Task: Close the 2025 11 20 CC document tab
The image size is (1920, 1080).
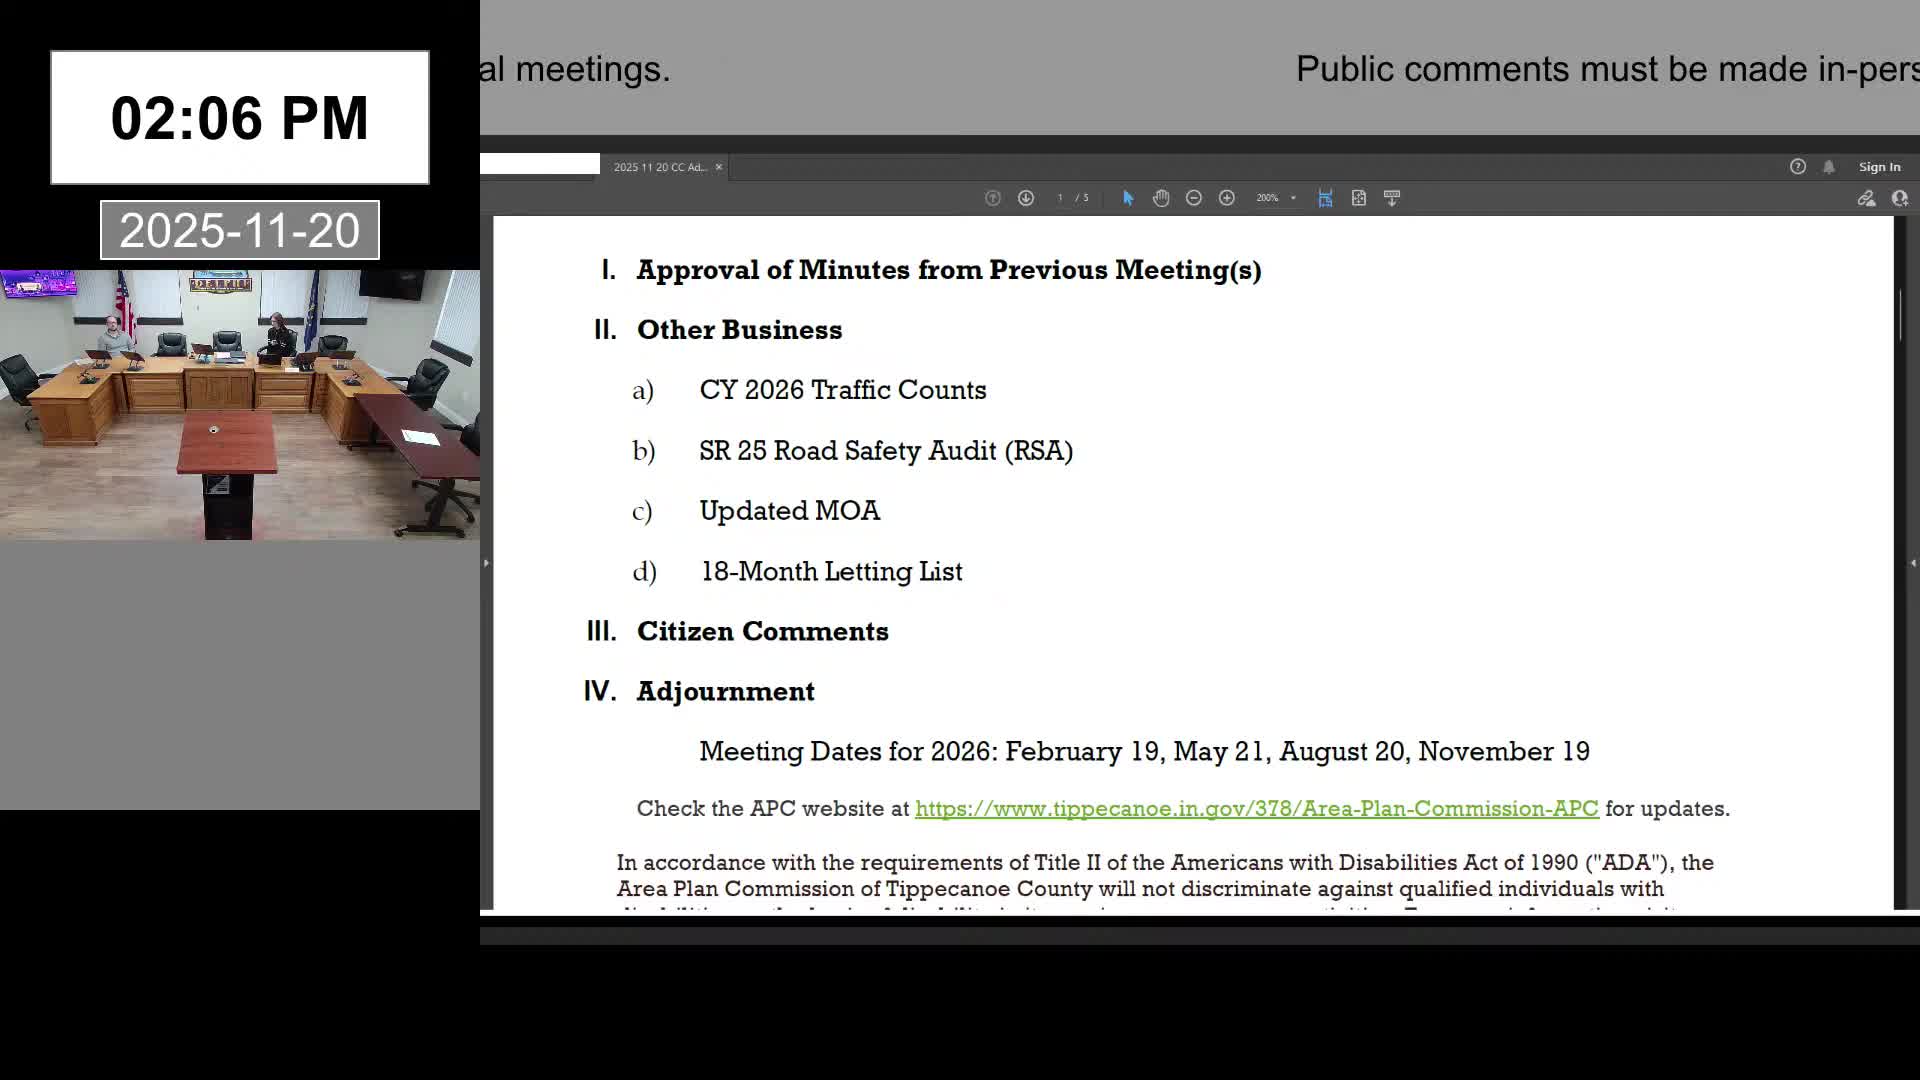Action: 718,167
